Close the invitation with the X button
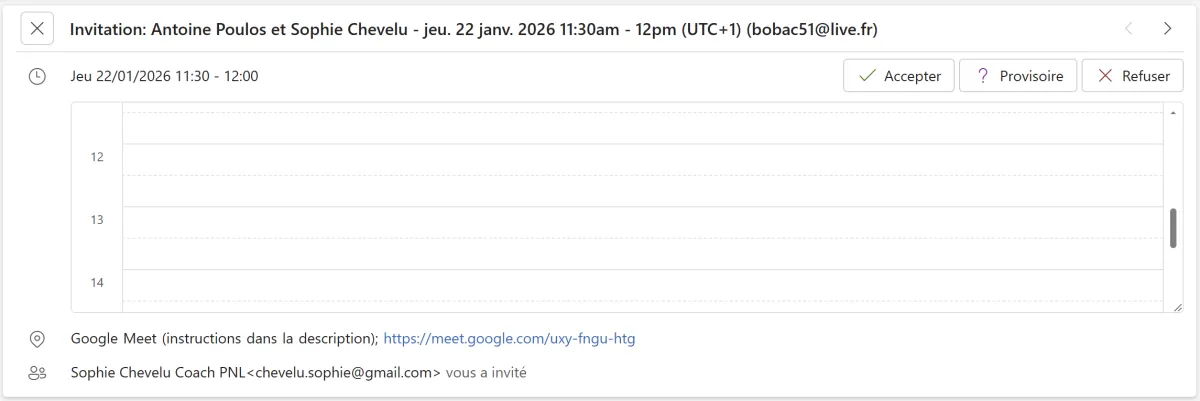Screen dimensions: 1200x401 tap(37, 29)
